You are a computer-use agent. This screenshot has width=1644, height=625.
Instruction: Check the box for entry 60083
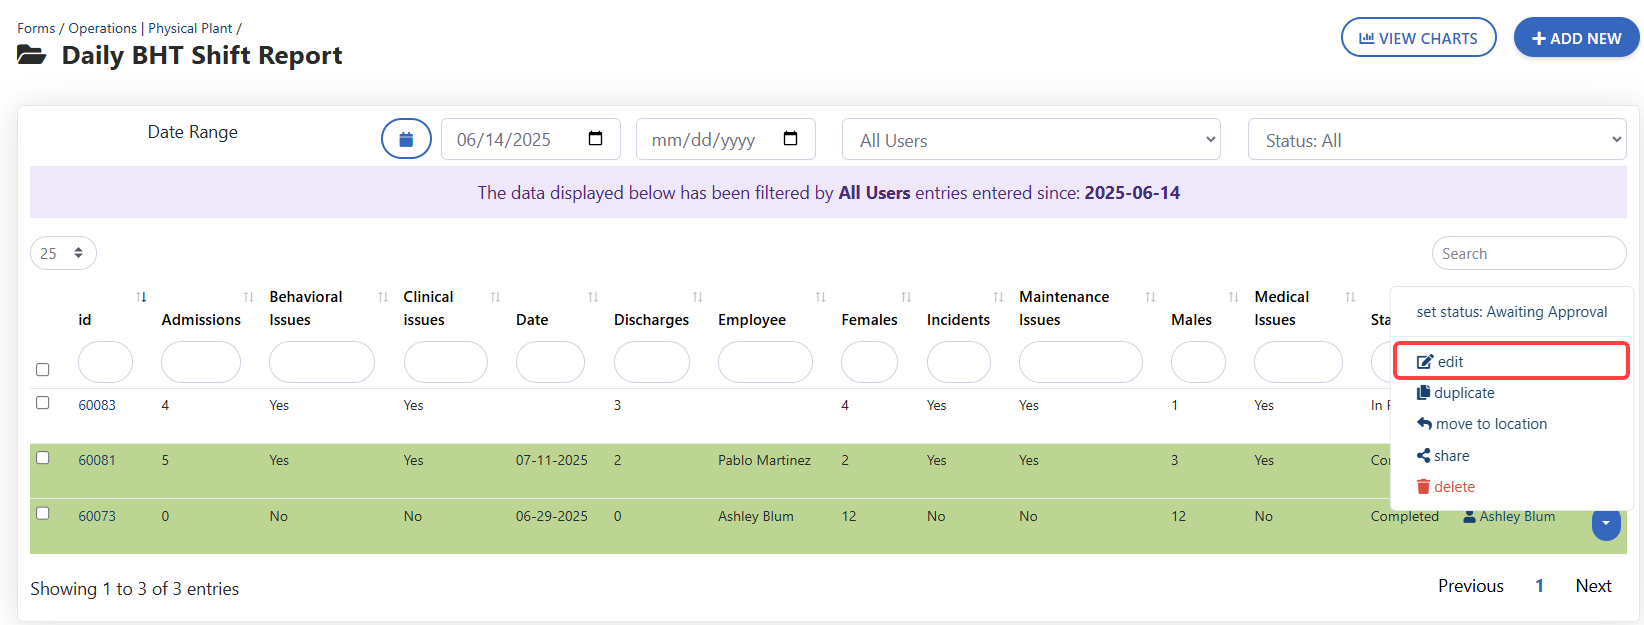click(42, 403)
